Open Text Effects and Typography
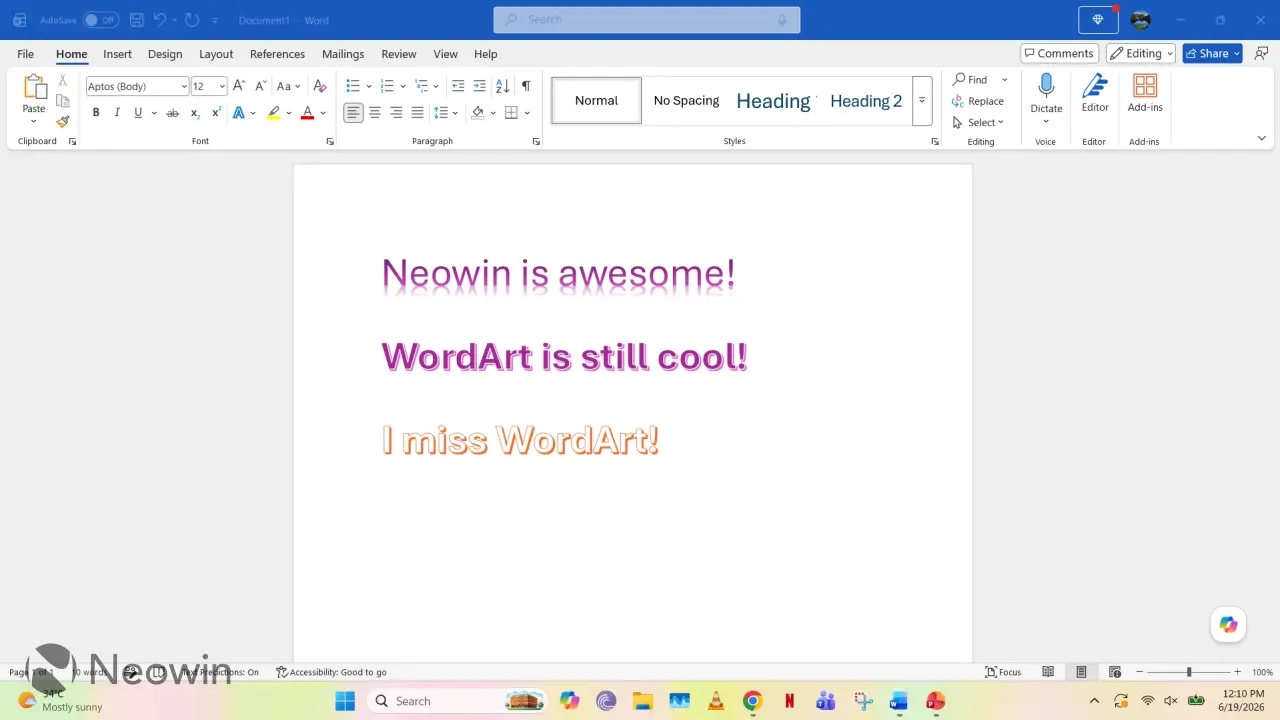Screen dimensions: 1280x720 239,113
